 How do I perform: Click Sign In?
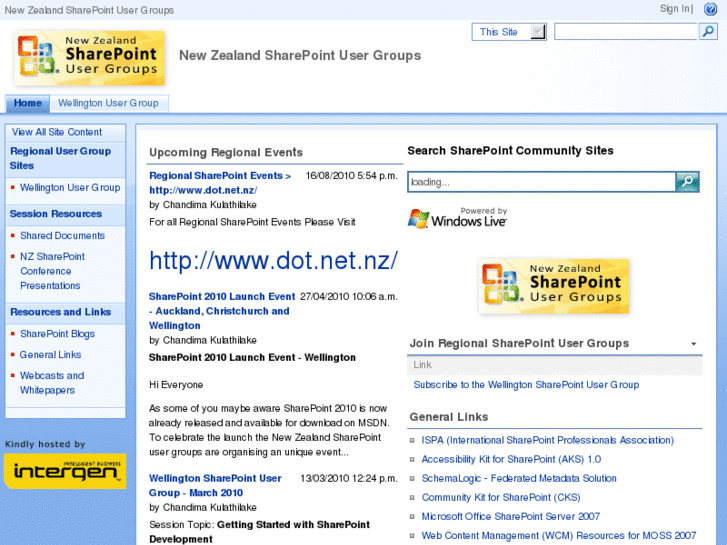pyautogui.click(x=675, y=8)
